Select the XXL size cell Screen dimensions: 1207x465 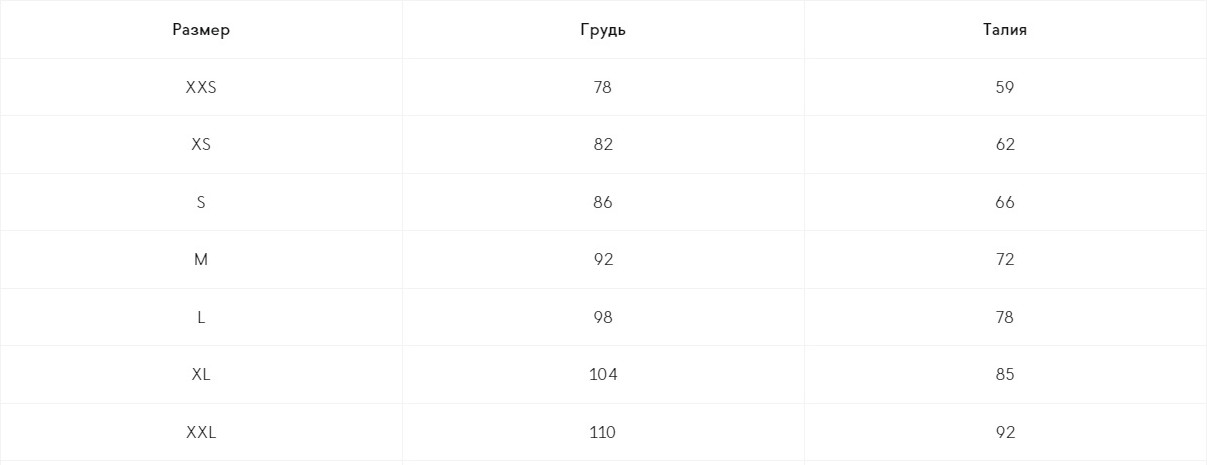coord(201,433)
